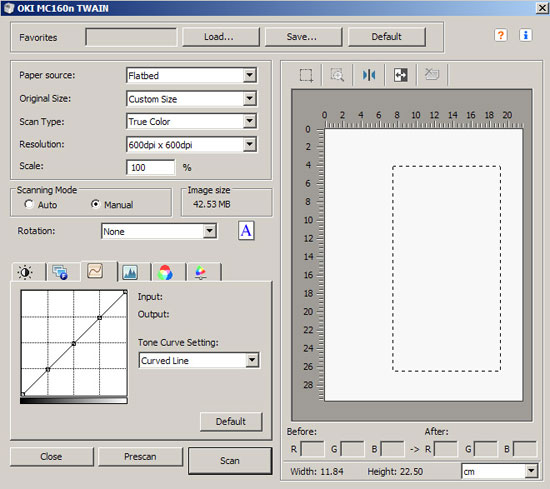Viewport: 550px width, 489px height.
Task: Click the Before G value field
Action: (352, 449)
